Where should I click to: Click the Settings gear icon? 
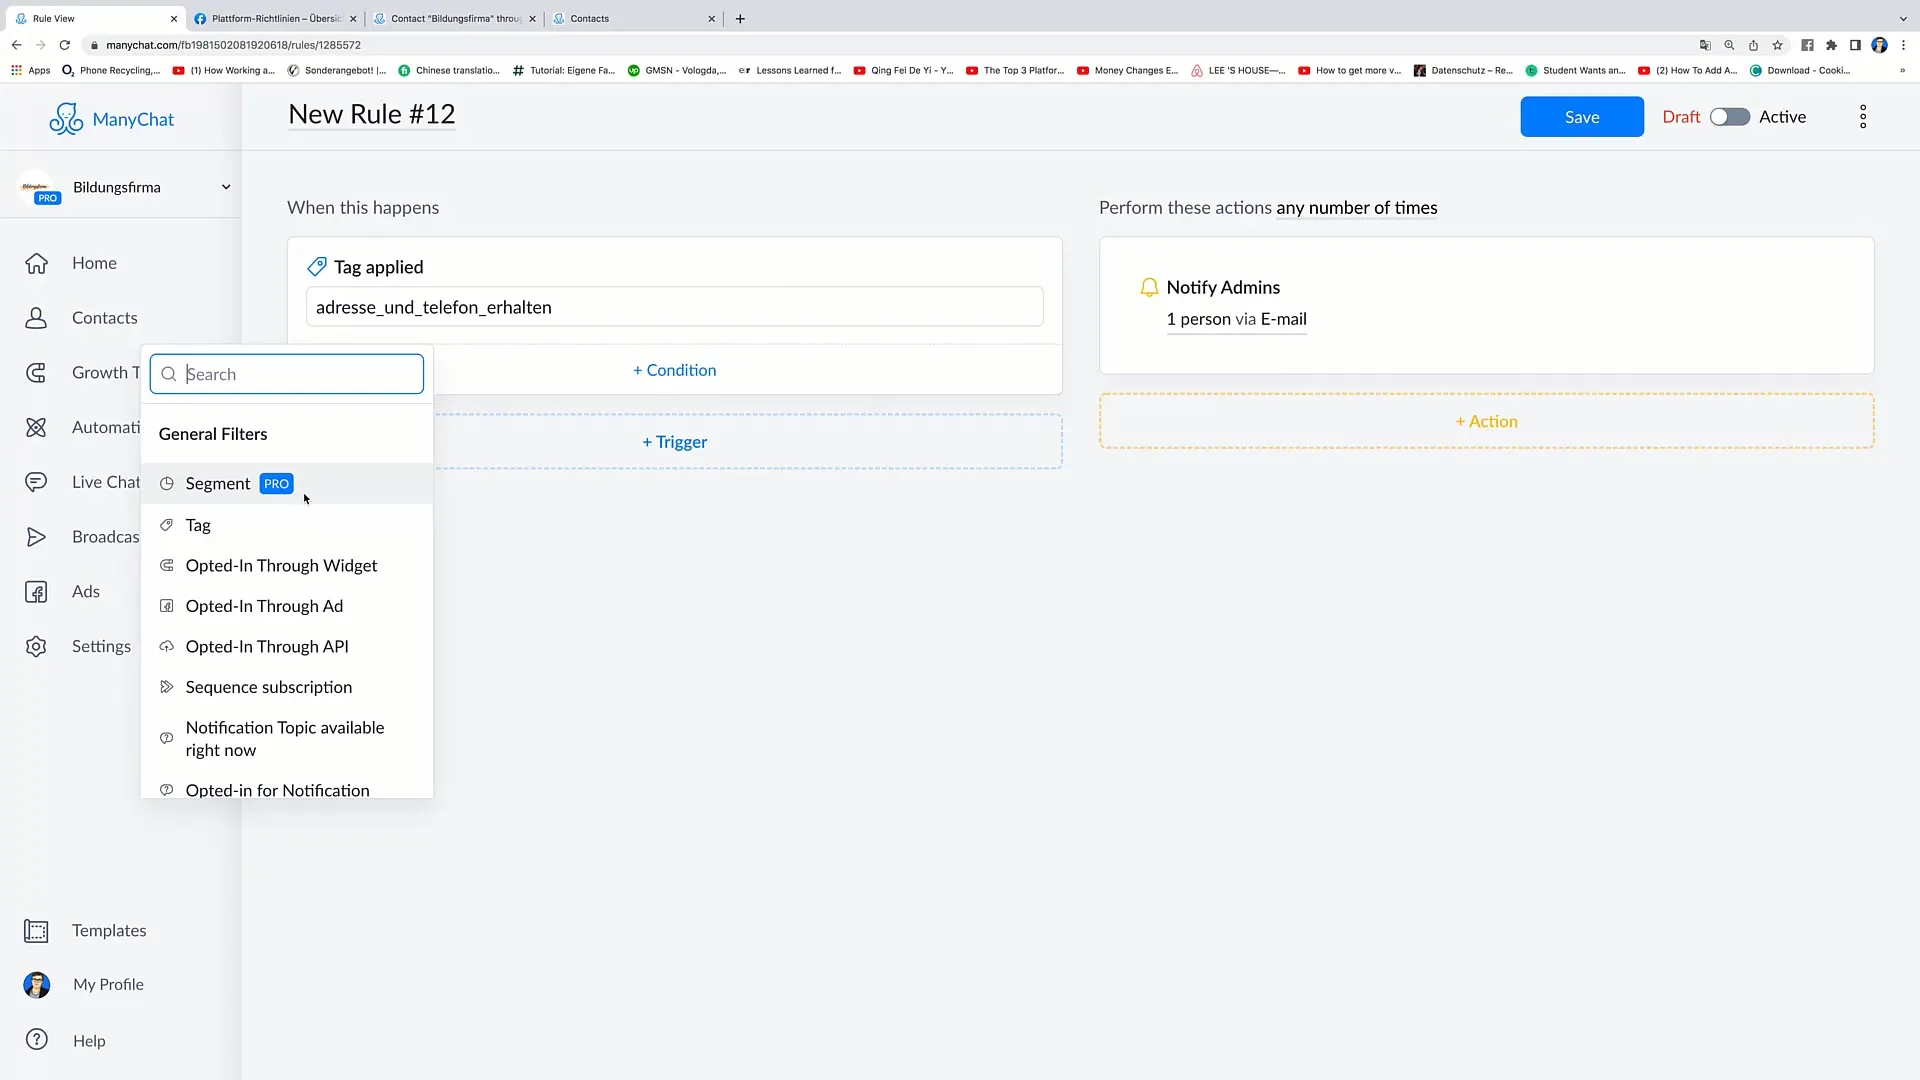(36, 646)
